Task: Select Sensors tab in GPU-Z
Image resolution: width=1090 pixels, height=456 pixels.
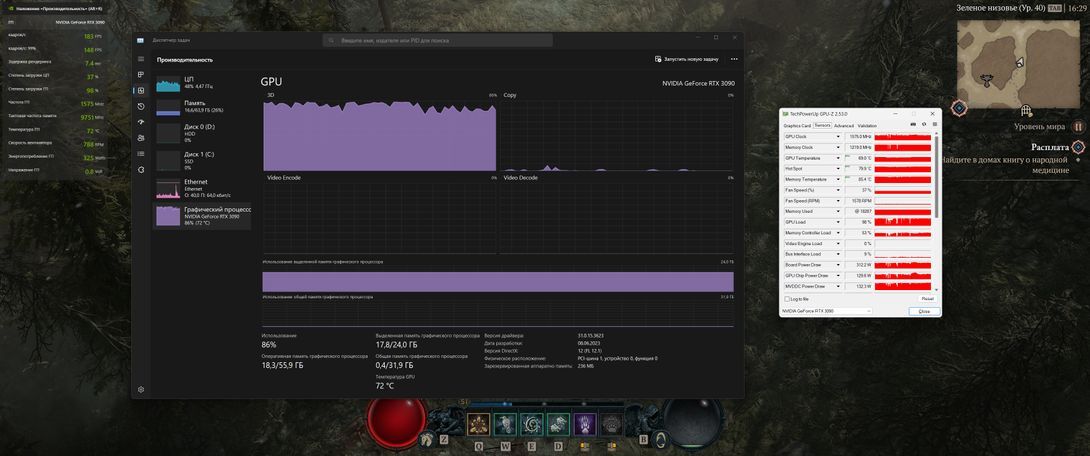Action: (x=822, y=126)
